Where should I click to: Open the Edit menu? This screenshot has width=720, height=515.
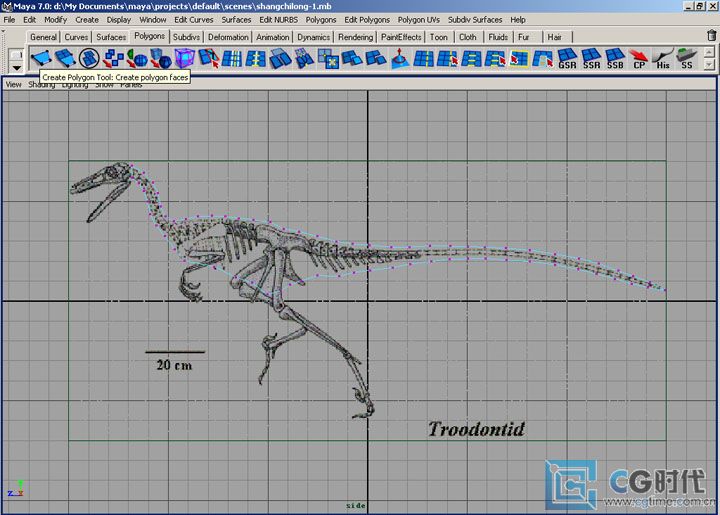pos(29,20)
